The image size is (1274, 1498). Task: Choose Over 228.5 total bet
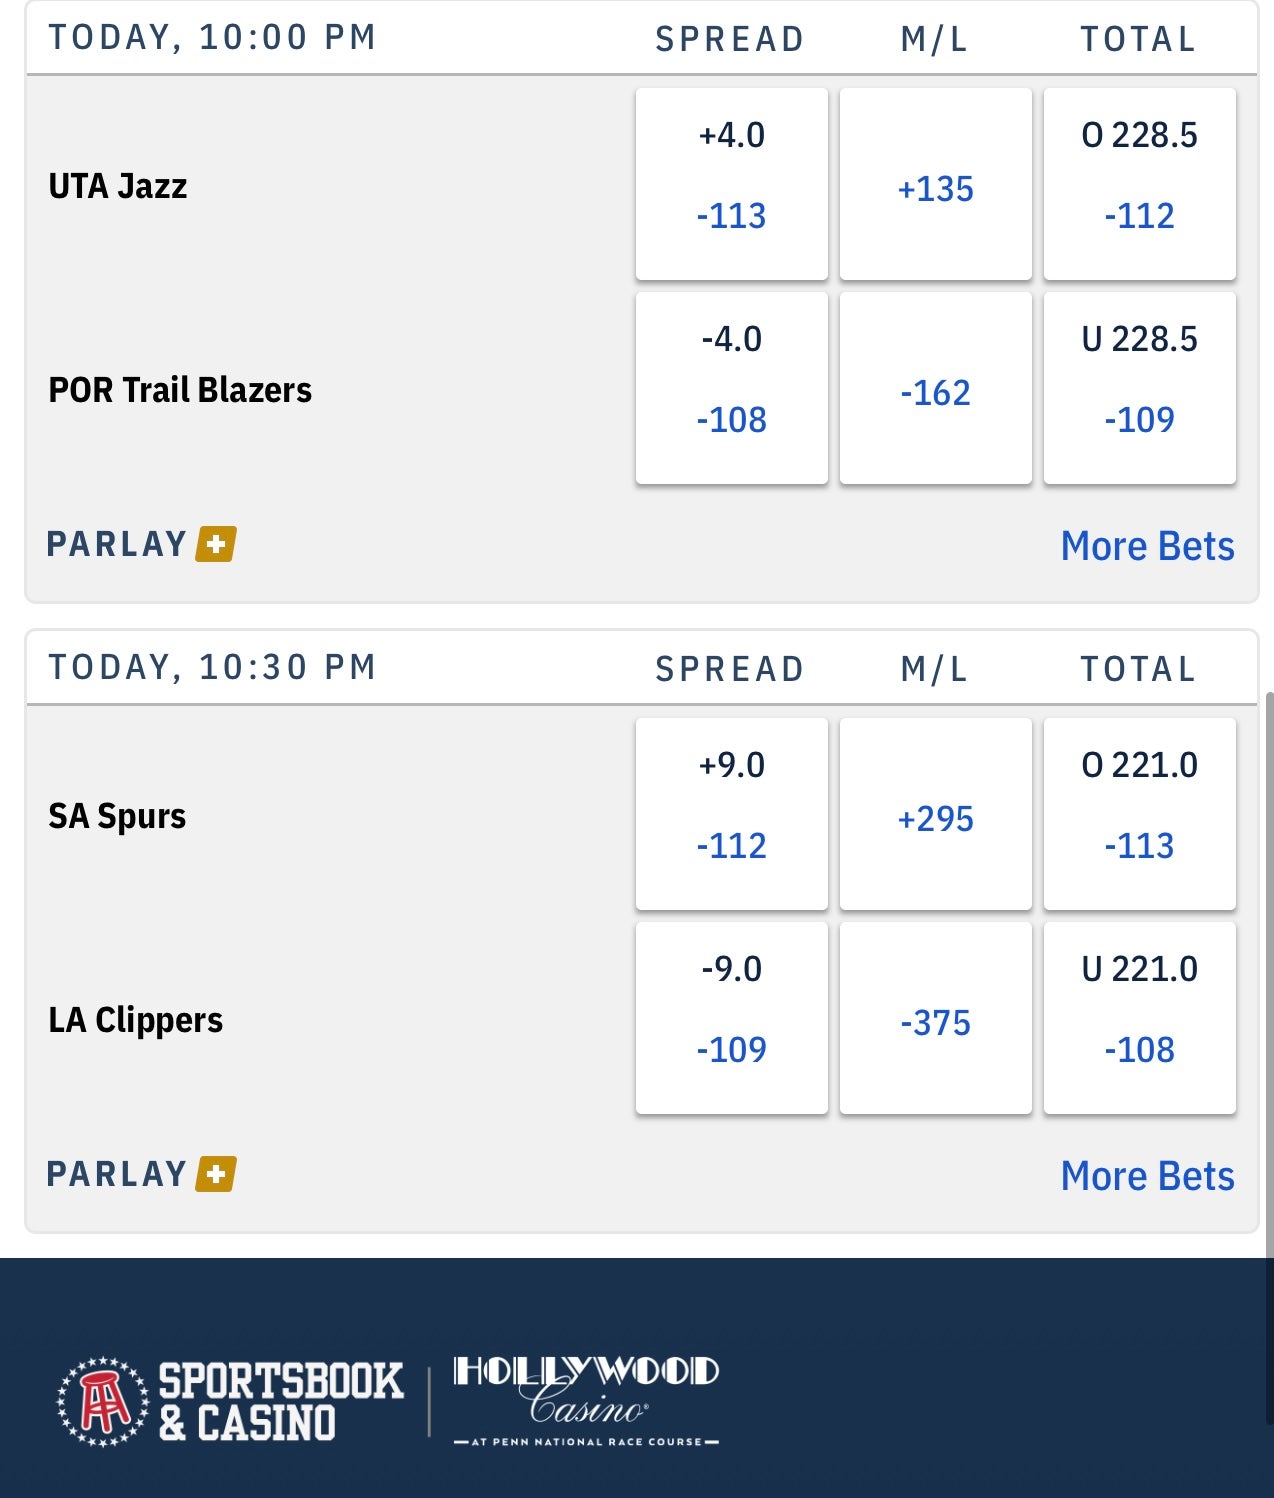point(1140,184)
